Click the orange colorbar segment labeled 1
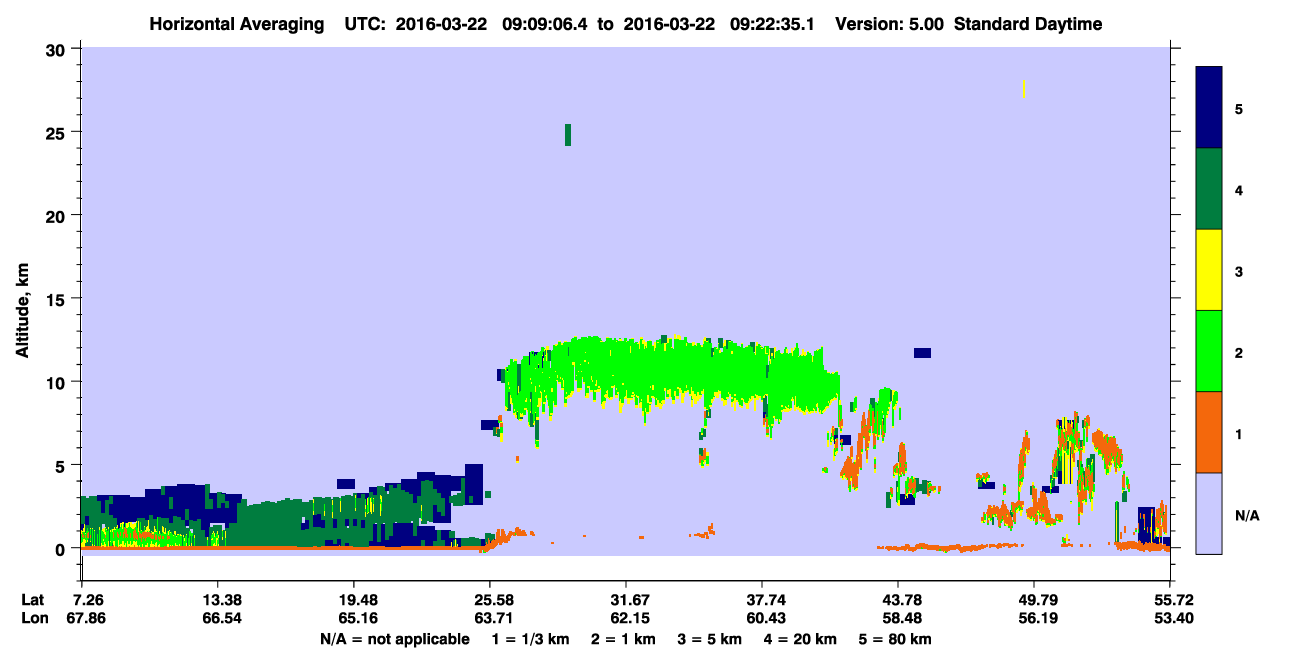This screenshot has height=667, width=1300. tap(1209, 432)
